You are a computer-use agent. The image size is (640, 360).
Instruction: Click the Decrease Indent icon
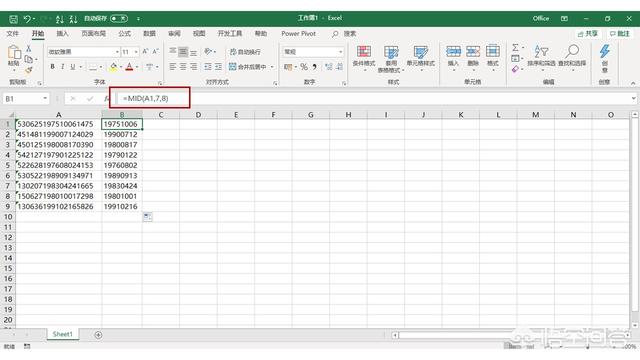pyautogui.click(x=208, y=67)
